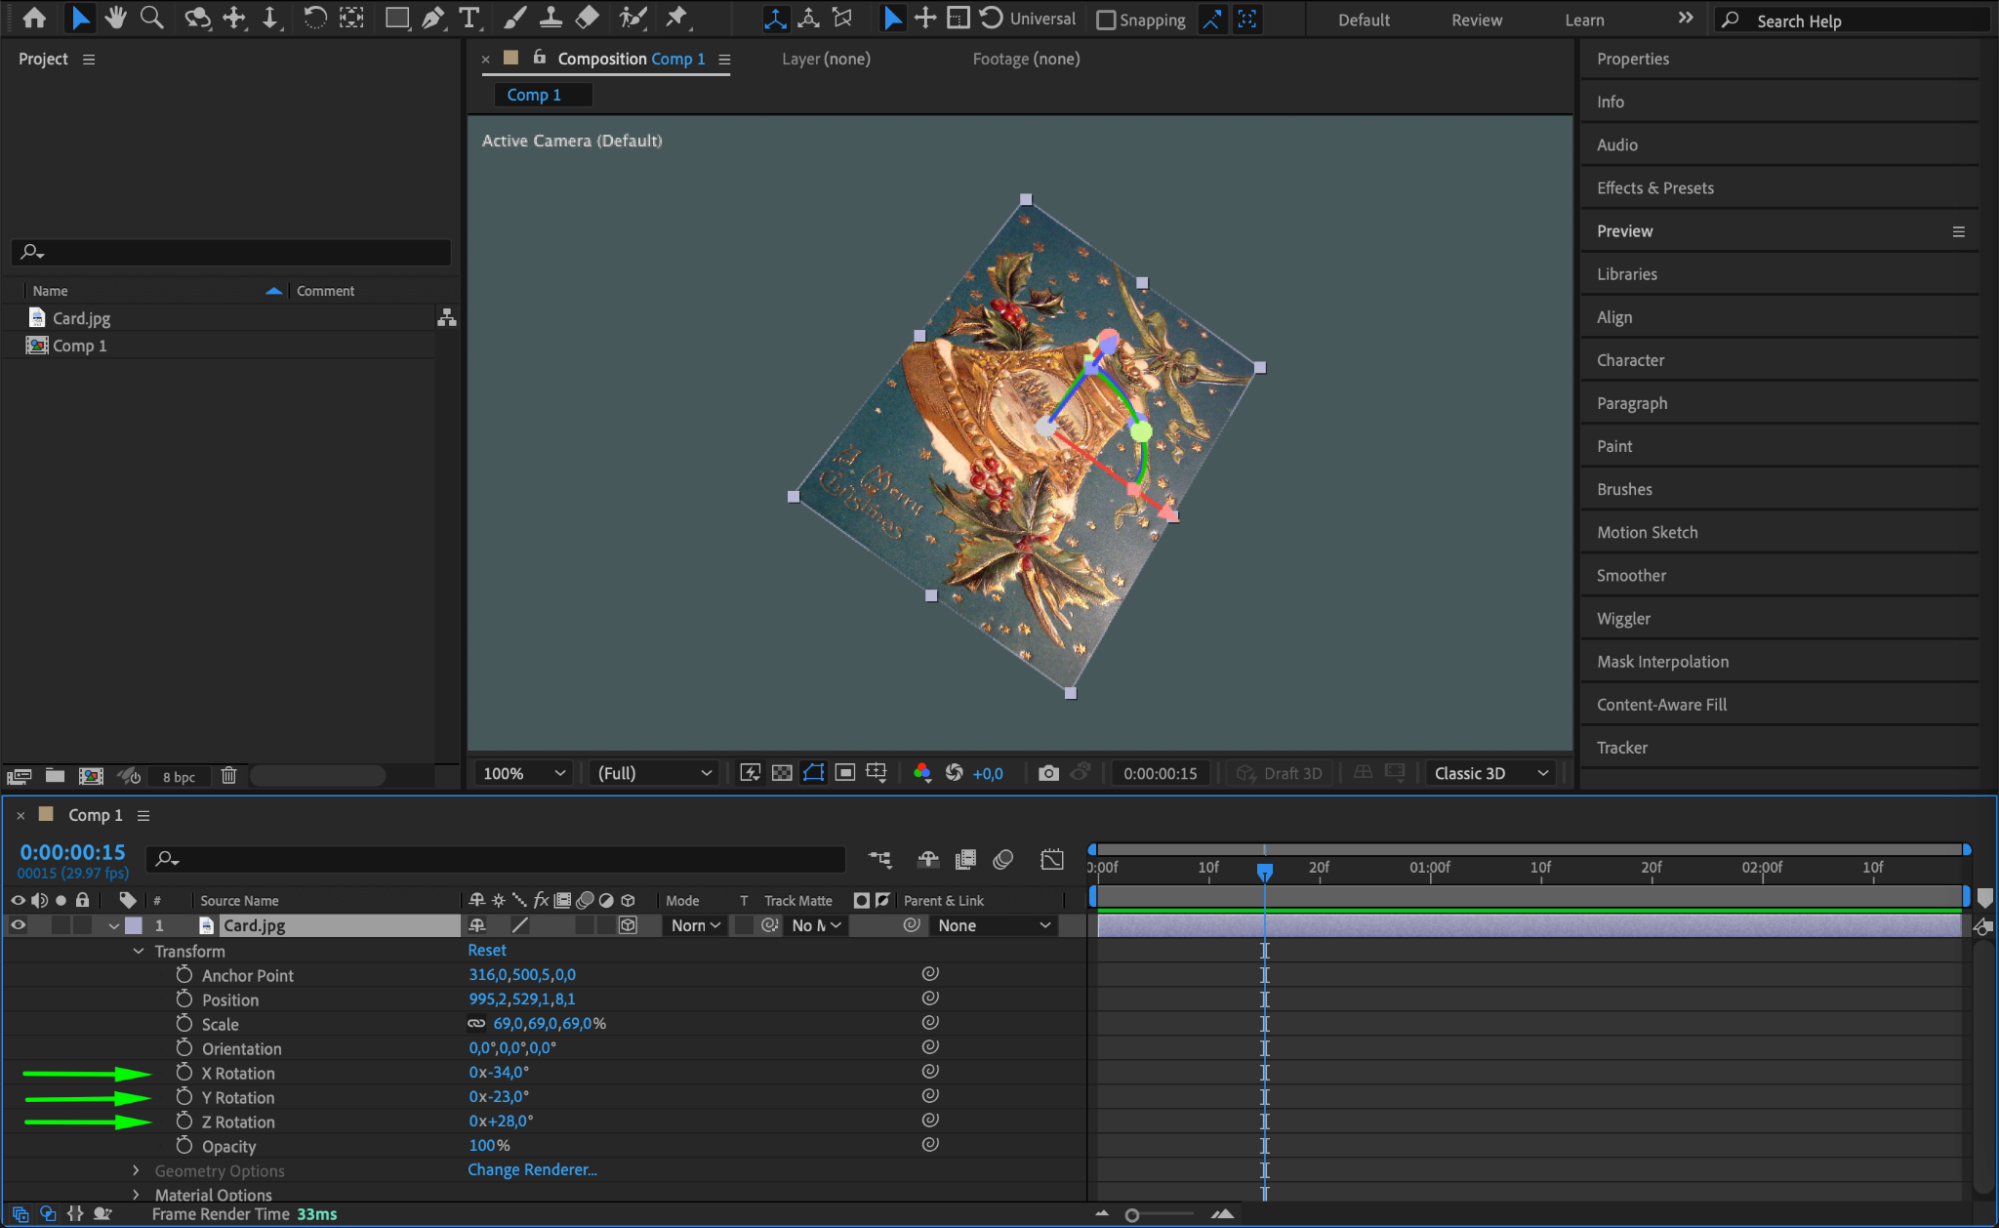Select the Hand tool in toolbar

click(x=116, y=17)
